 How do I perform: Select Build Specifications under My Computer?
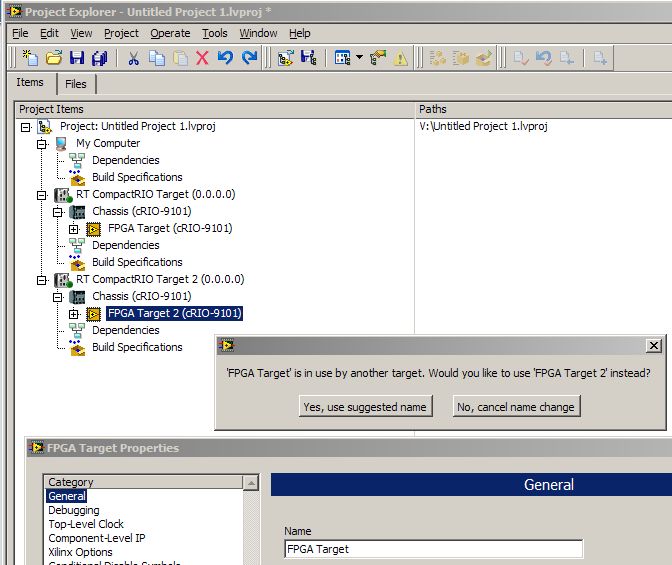(137, 177)
